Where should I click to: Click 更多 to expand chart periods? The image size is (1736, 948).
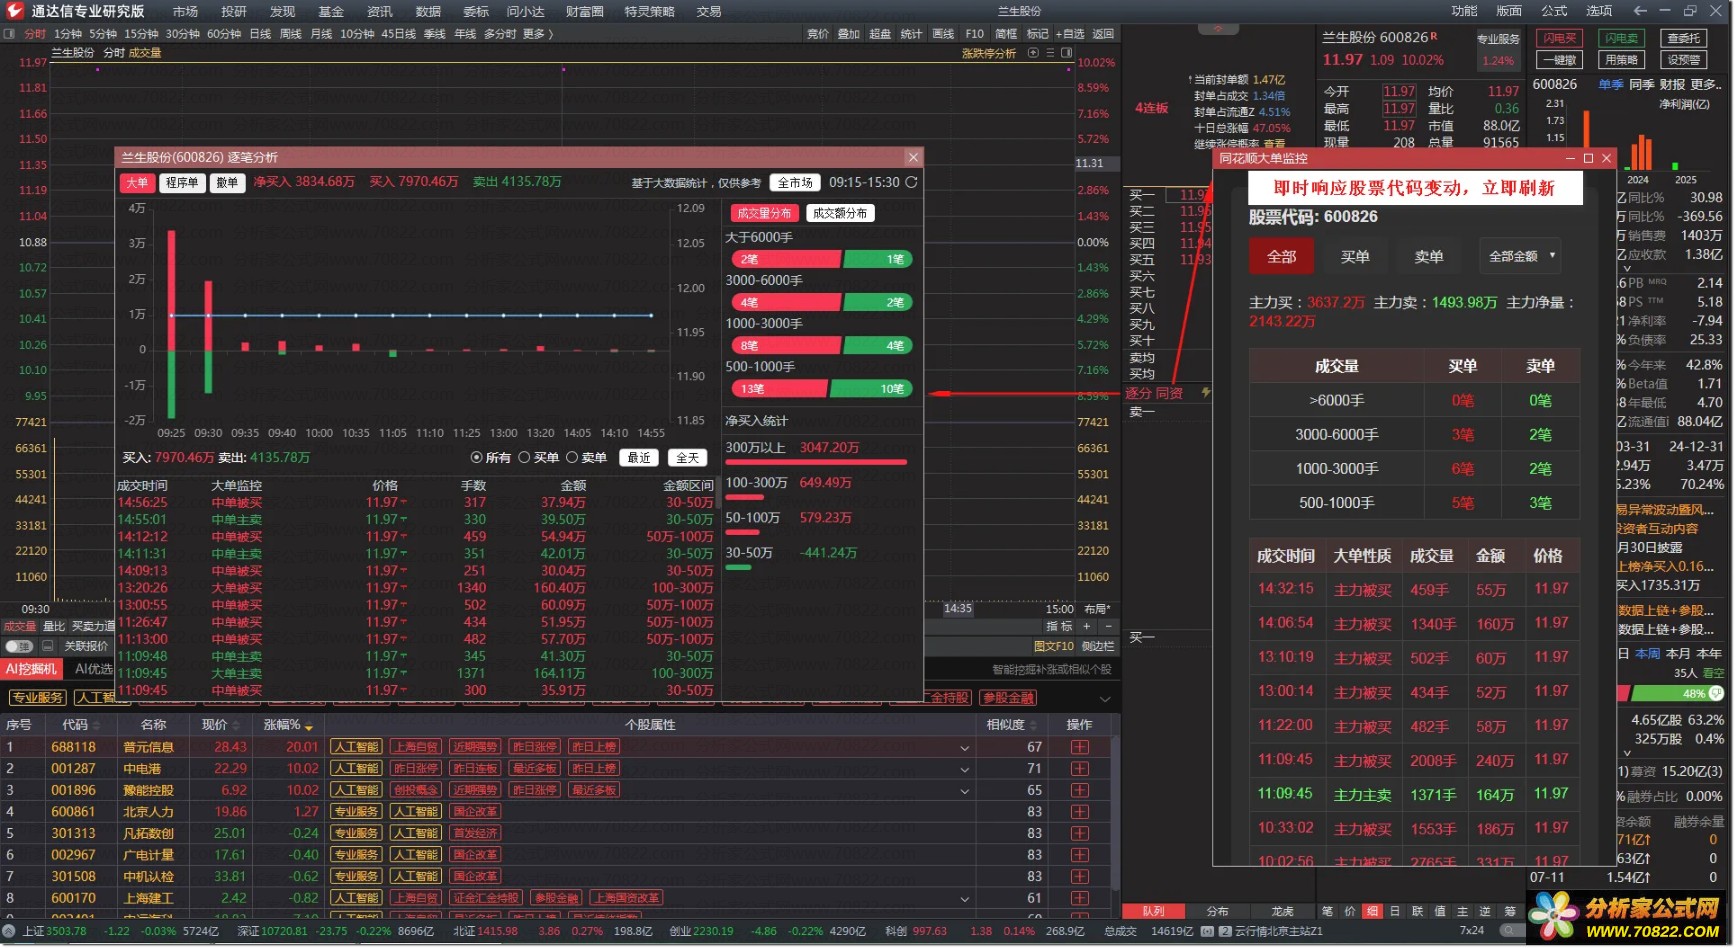point(538,34)
